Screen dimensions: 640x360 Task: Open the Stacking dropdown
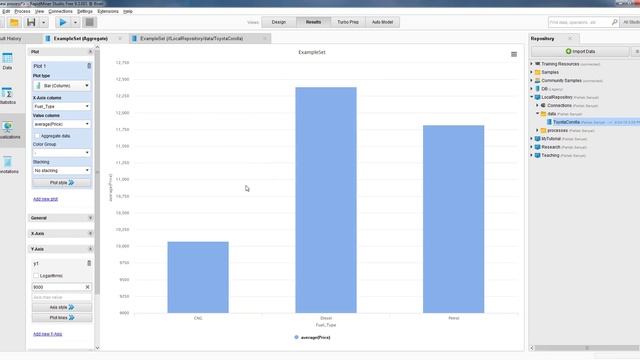point(62,170)
